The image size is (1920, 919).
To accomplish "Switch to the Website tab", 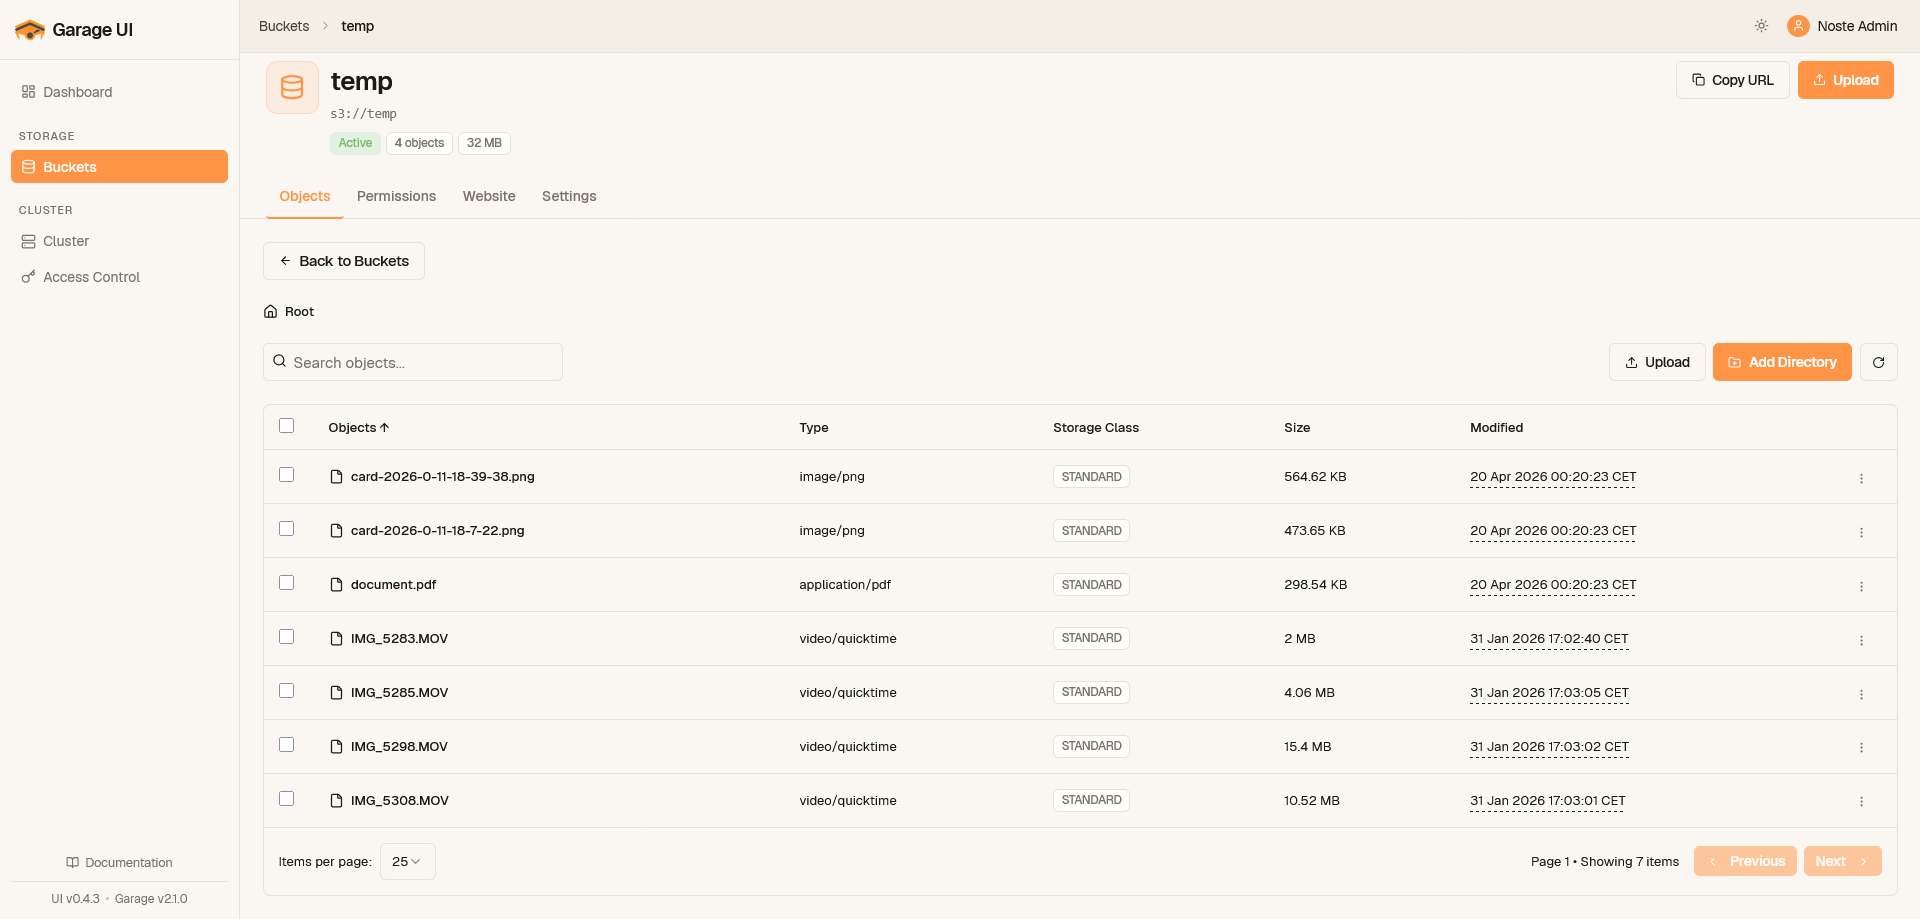I will tap(489, 196).
